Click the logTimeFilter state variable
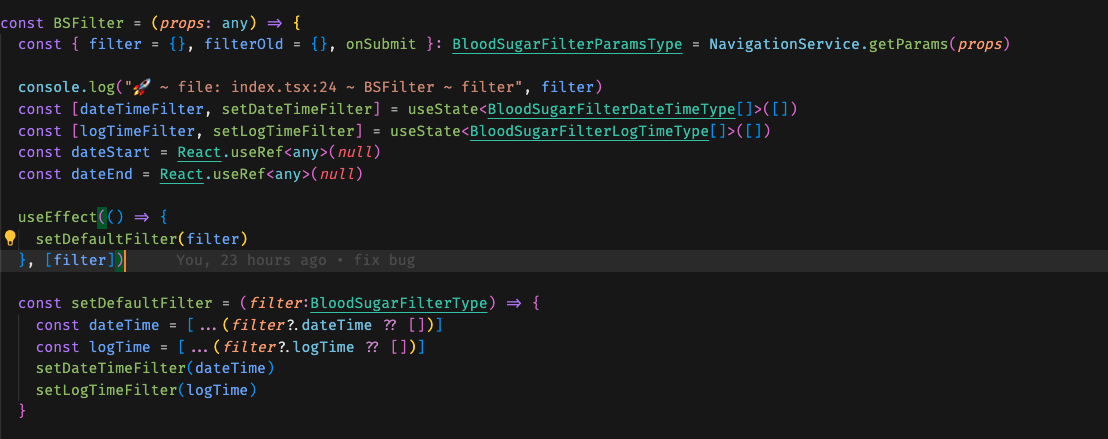 [137, 131]
